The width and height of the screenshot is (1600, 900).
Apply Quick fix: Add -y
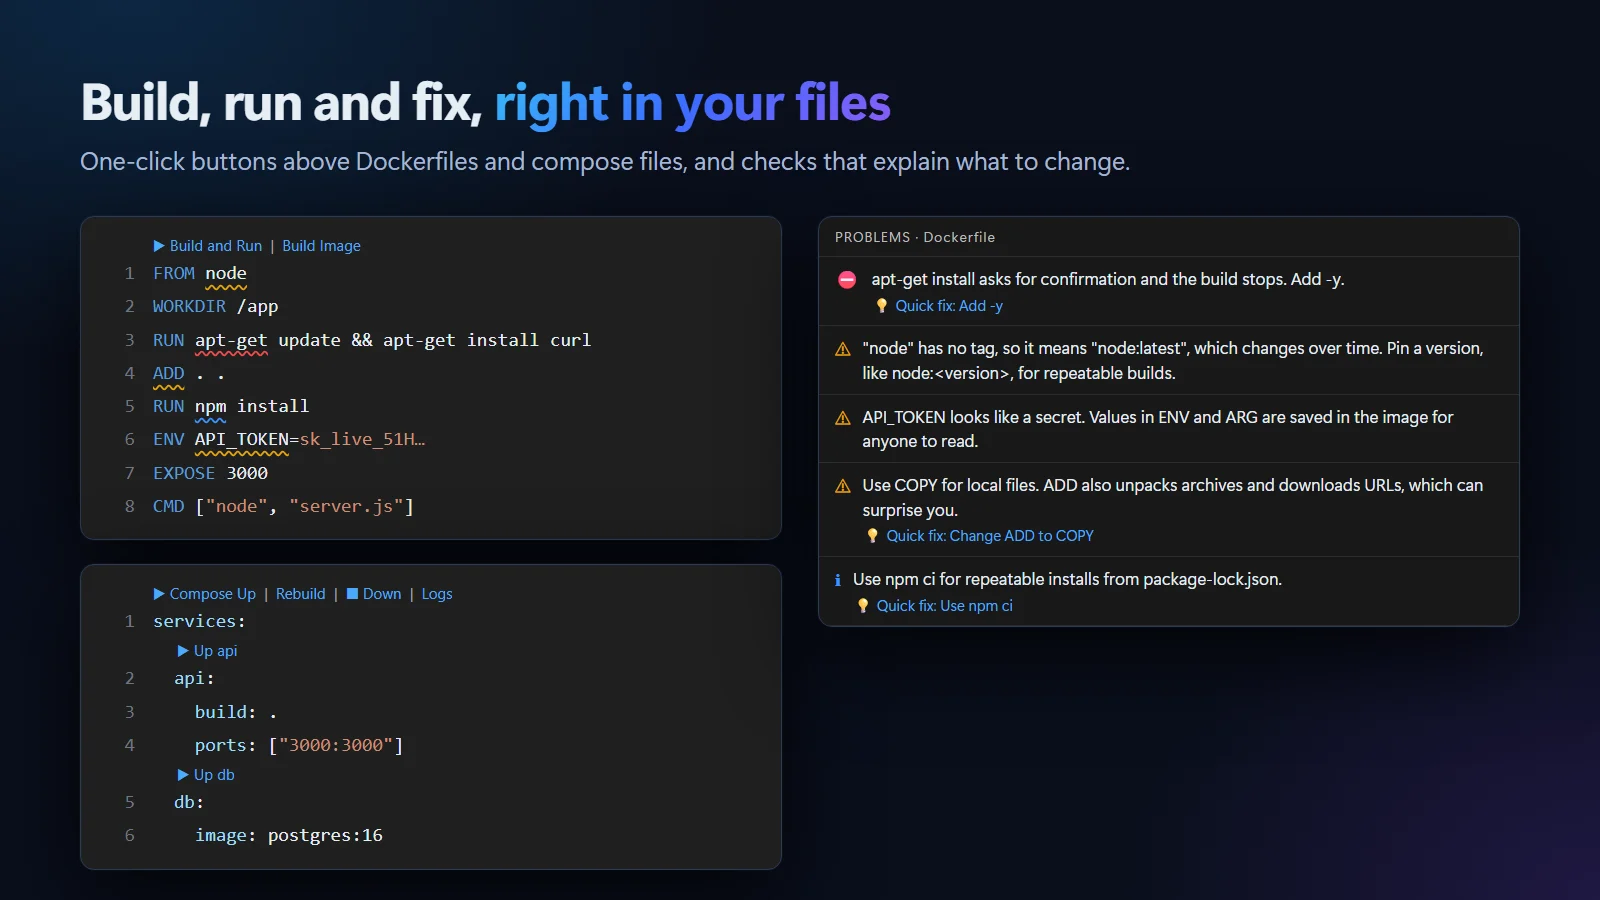(x=949, y=306)
